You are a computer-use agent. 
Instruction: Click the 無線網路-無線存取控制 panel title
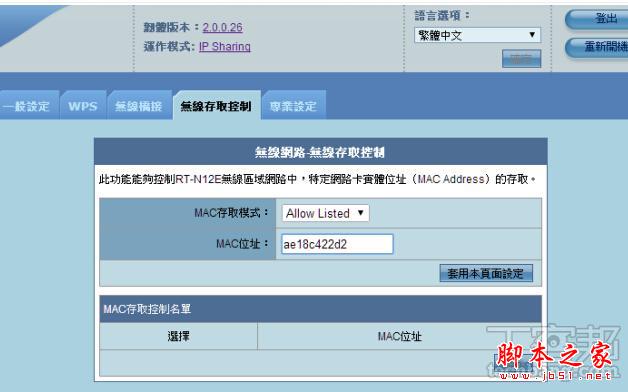point(320,152)
